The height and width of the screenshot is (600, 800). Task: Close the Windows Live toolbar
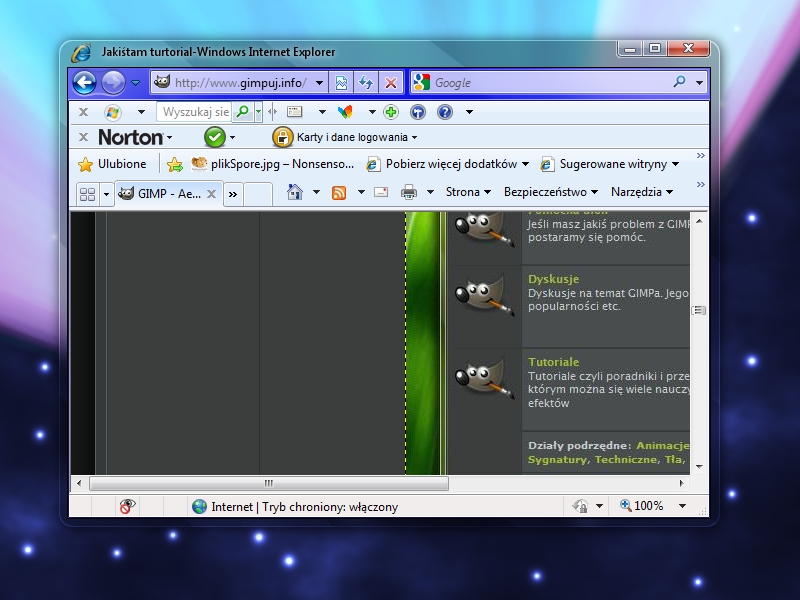(84, 112)
